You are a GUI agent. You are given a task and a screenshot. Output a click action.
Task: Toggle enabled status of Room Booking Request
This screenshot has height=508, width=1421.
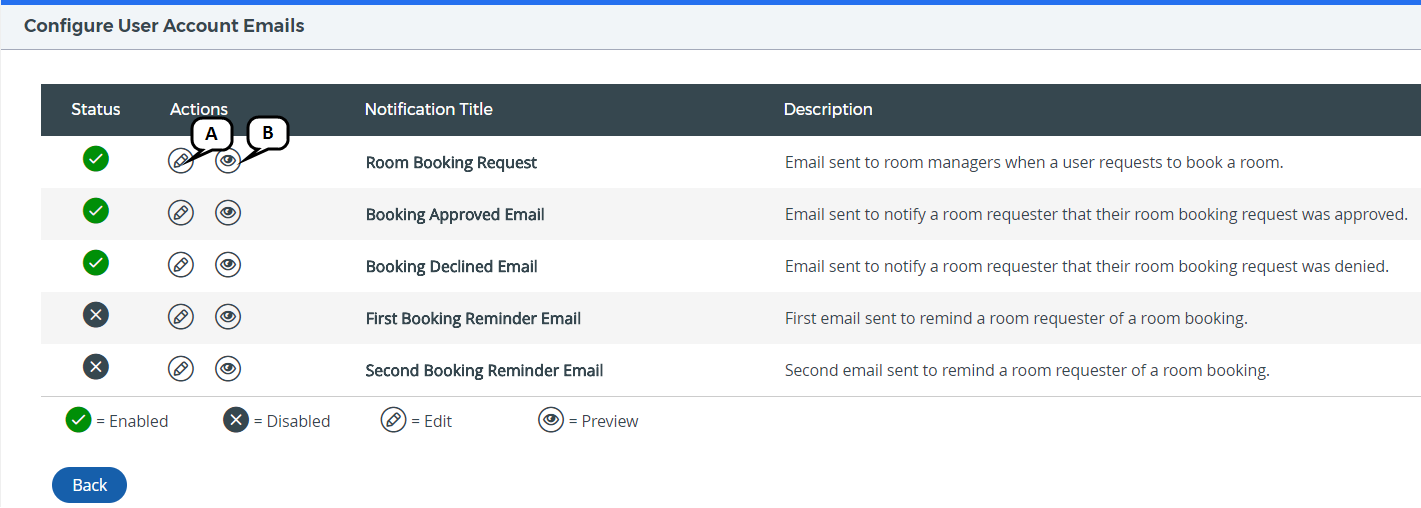click(x=96, y=159)
